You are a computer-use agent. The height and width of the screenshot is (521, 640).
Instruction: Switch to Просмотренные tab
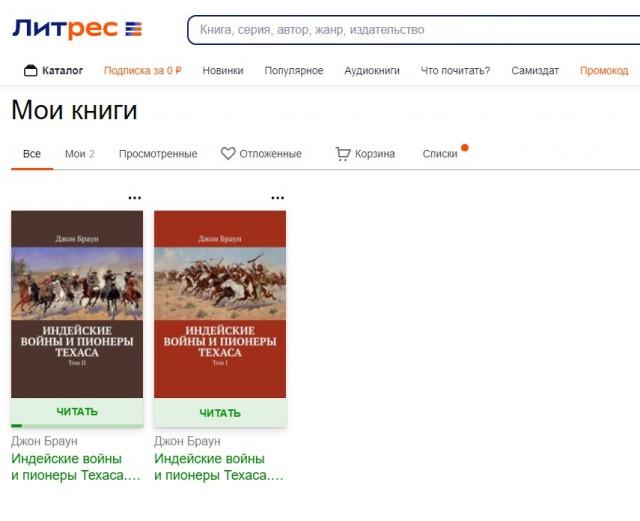pyautogui.click(x=158, y=154)
